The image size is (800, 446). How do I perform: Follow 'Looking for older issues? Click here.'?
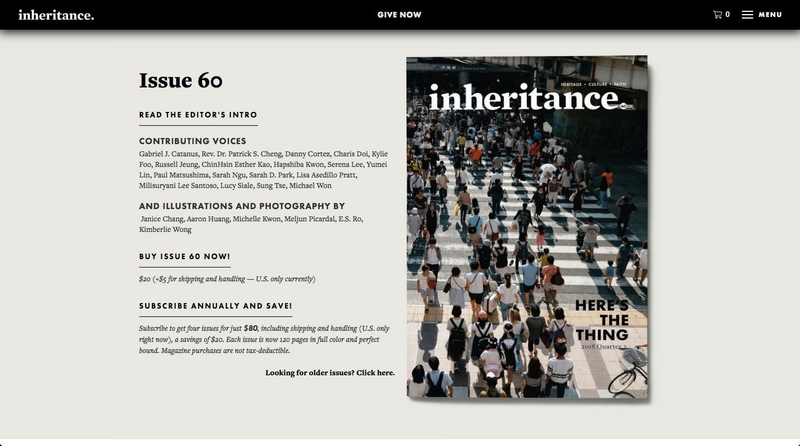(330, 373)
